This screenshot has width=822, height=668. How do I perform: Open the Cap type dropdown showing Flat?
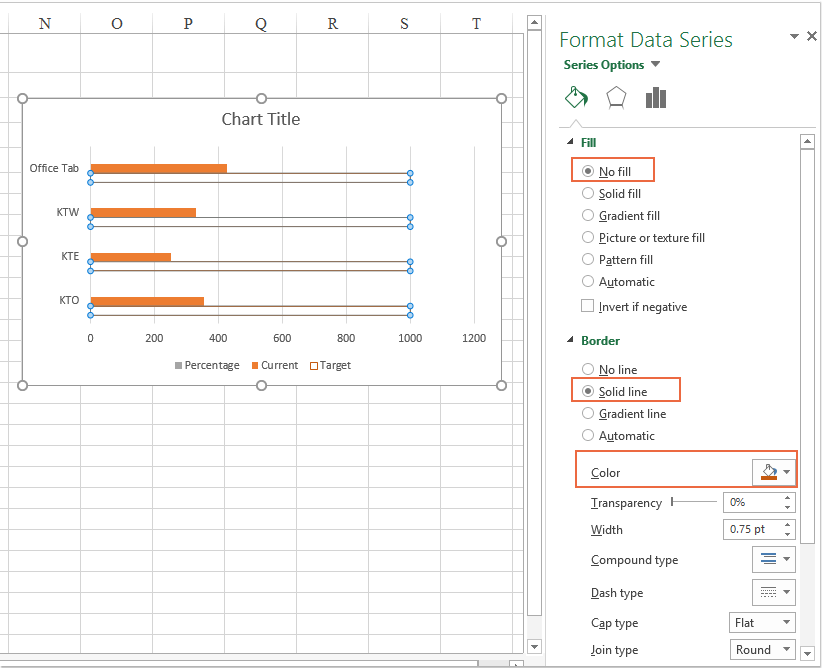(x=761, y=622)
